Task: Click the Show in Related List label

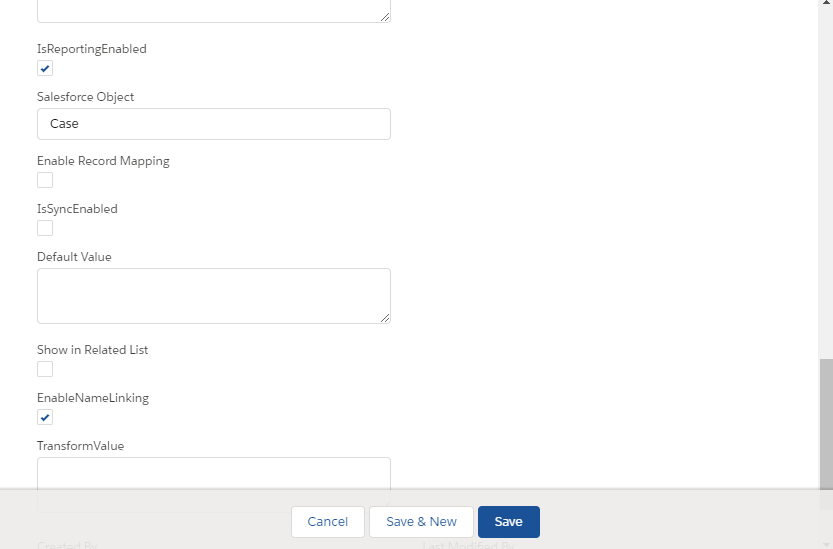Action: click(x=92, y=350)
